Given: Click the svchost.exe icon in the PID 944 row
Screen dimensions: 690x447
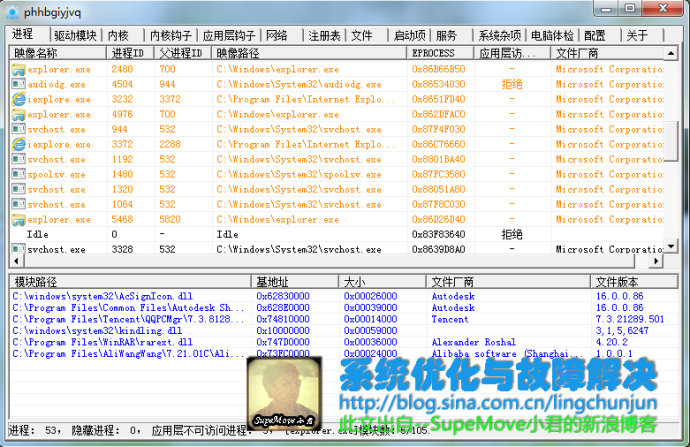Looking at the screenshot, I should pyautogui.click(x=18, y=129).
